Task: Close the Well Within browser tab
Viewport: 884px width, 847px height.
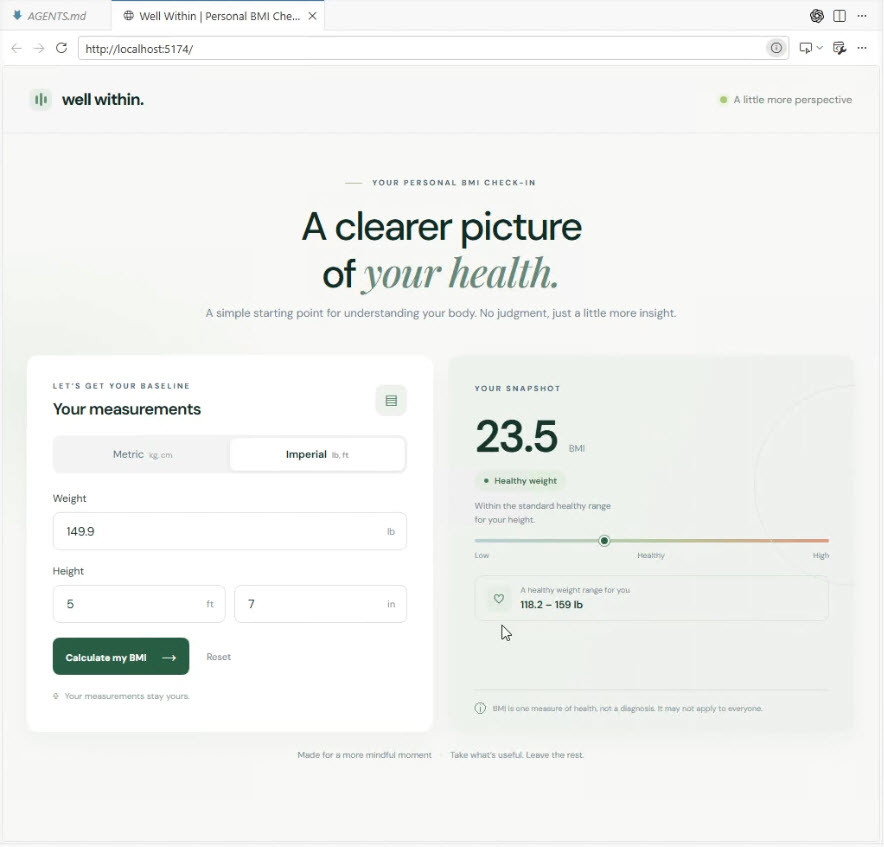Action: pyautogui.click(x=312, y=16)
